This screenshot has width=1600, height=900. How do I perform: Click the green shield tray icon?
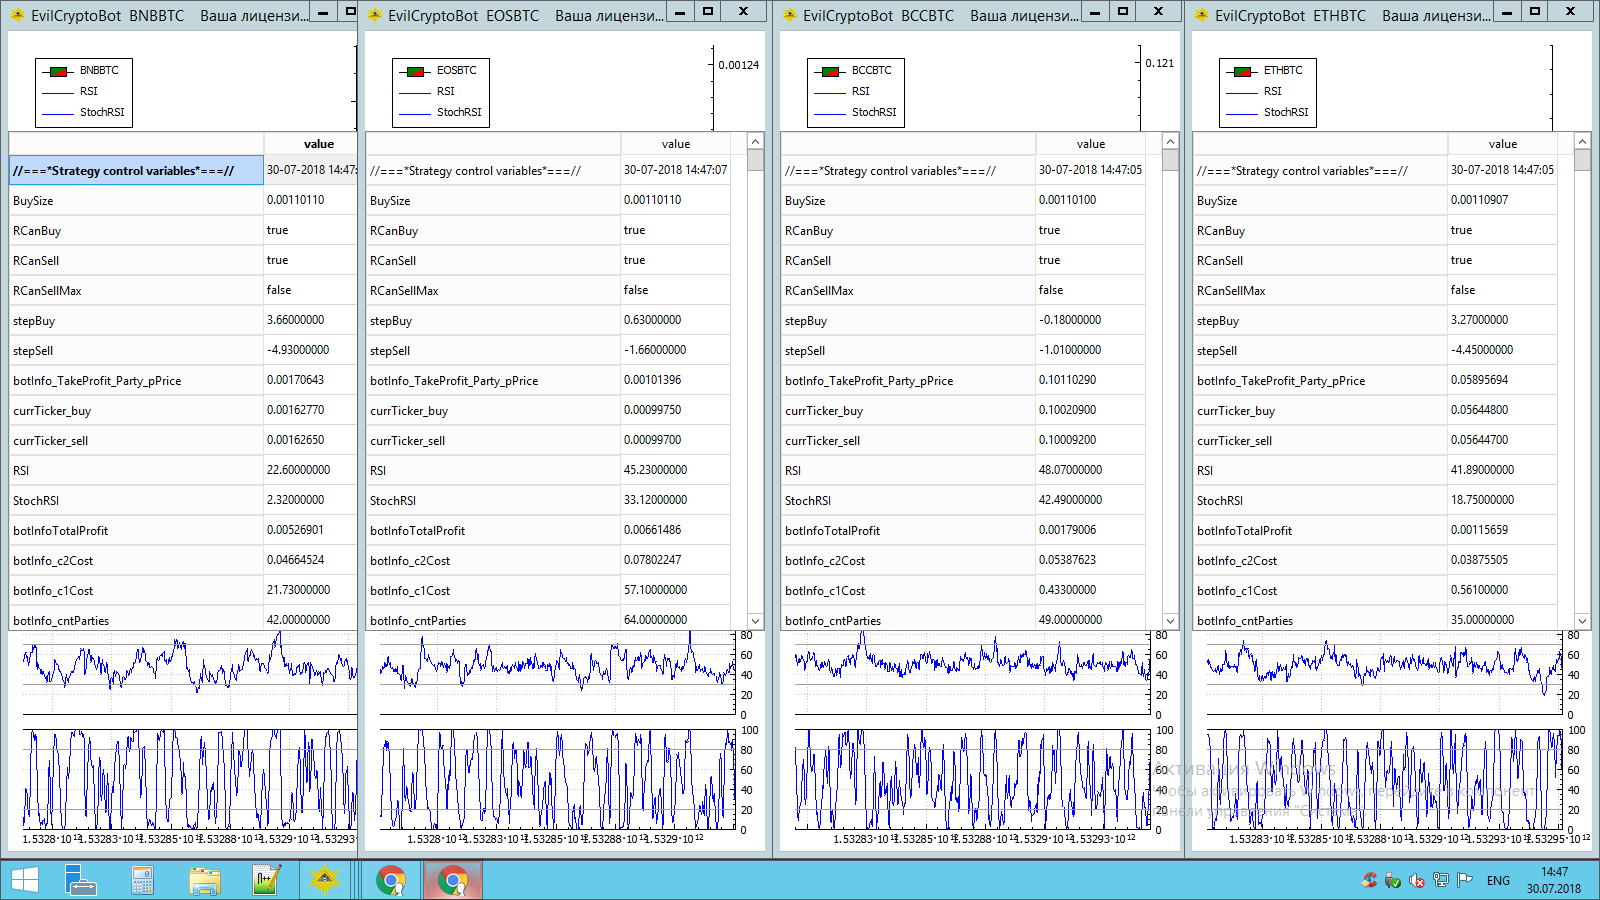[1392, 880]
